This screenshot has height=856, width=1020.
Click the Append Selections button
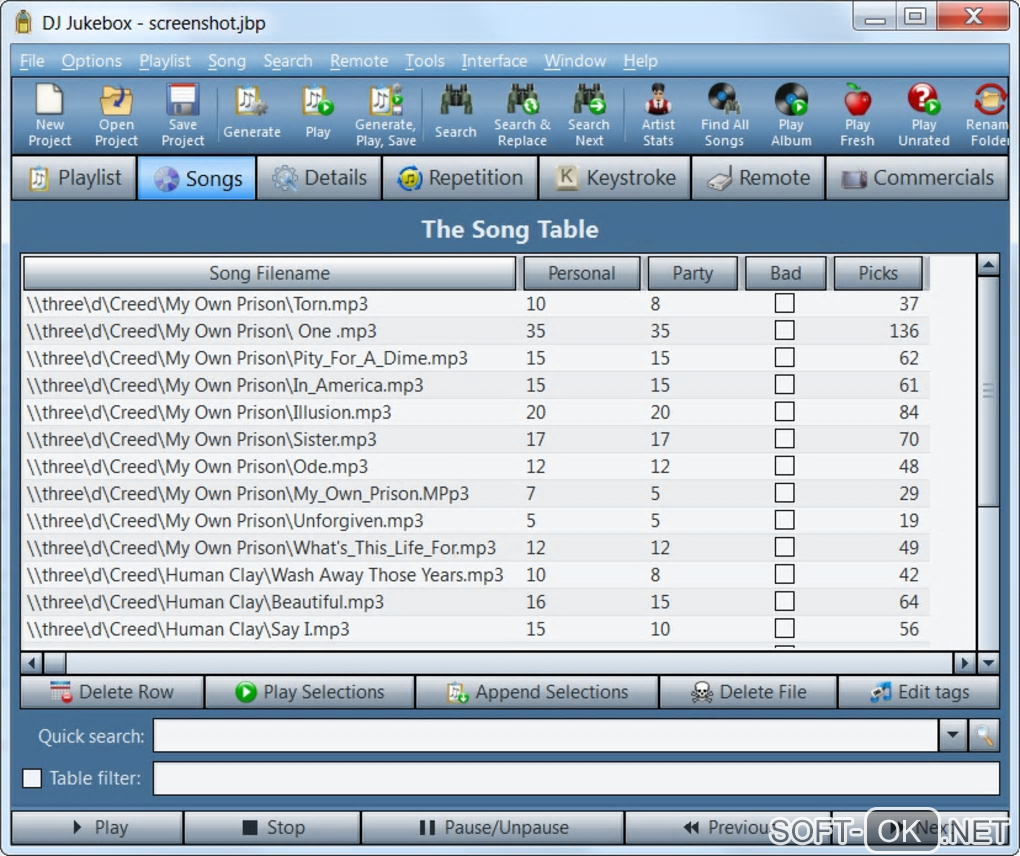pyautogui.click(x=537, y=692)
